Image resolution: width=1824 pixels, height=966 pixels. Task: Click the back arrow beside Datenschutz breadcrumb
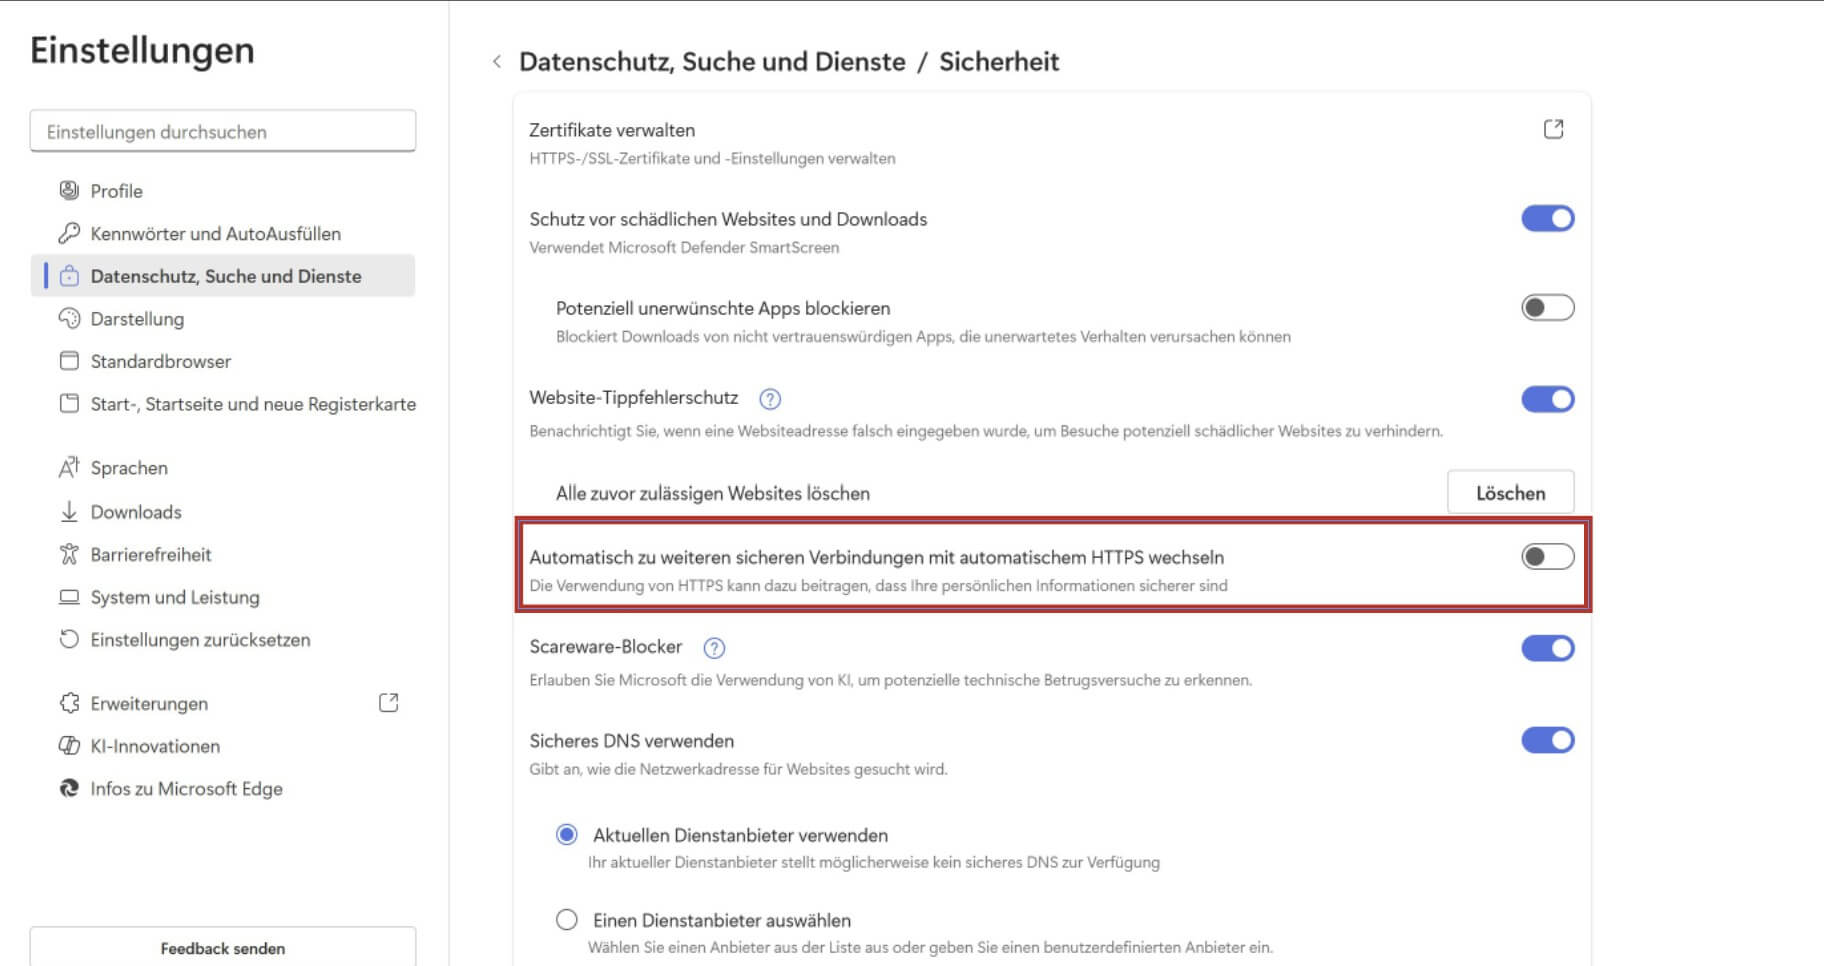pos(497,62)
